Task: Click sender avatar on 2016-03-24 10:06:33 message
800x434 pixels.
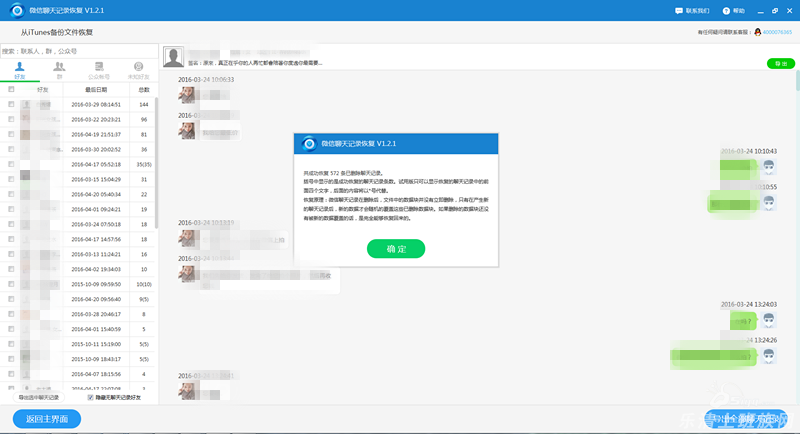Action: [187, 95]
